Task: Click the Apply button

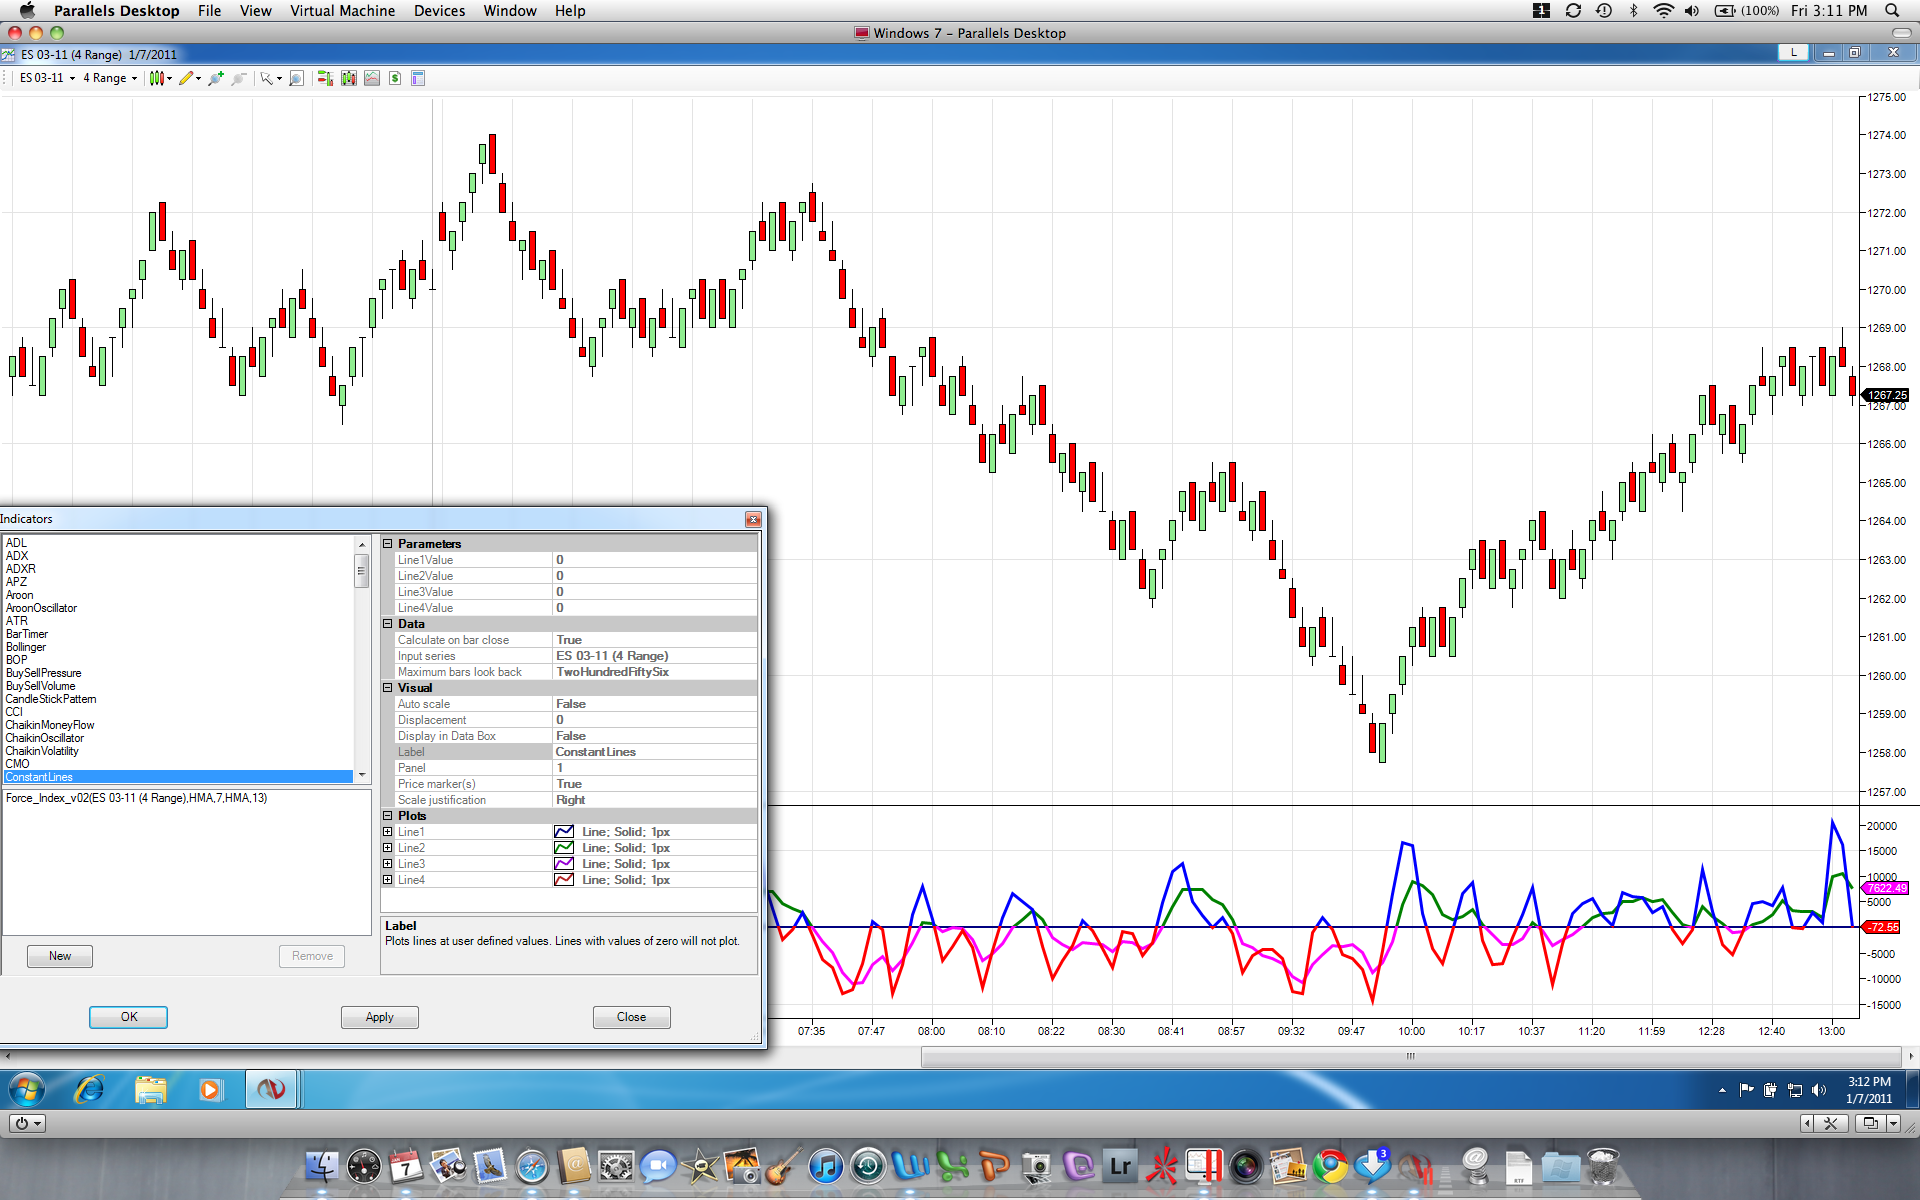Action: pos(380,1017)
